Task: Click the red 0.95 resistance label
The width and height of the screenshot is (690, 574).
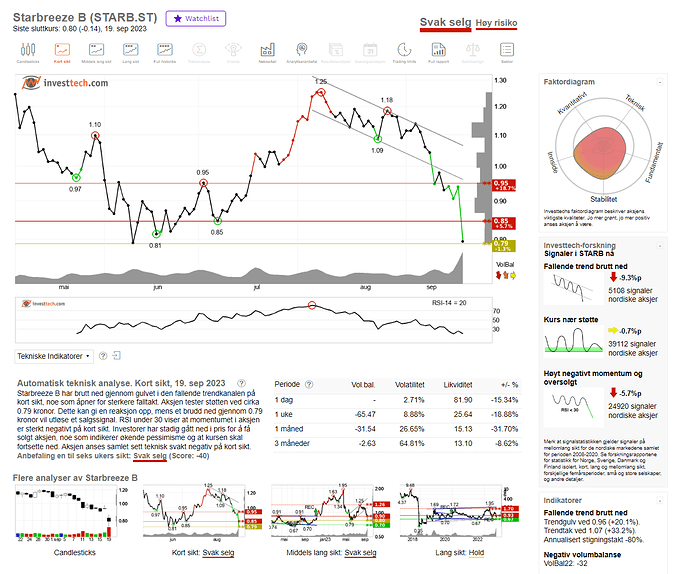Action: [504, 185]
